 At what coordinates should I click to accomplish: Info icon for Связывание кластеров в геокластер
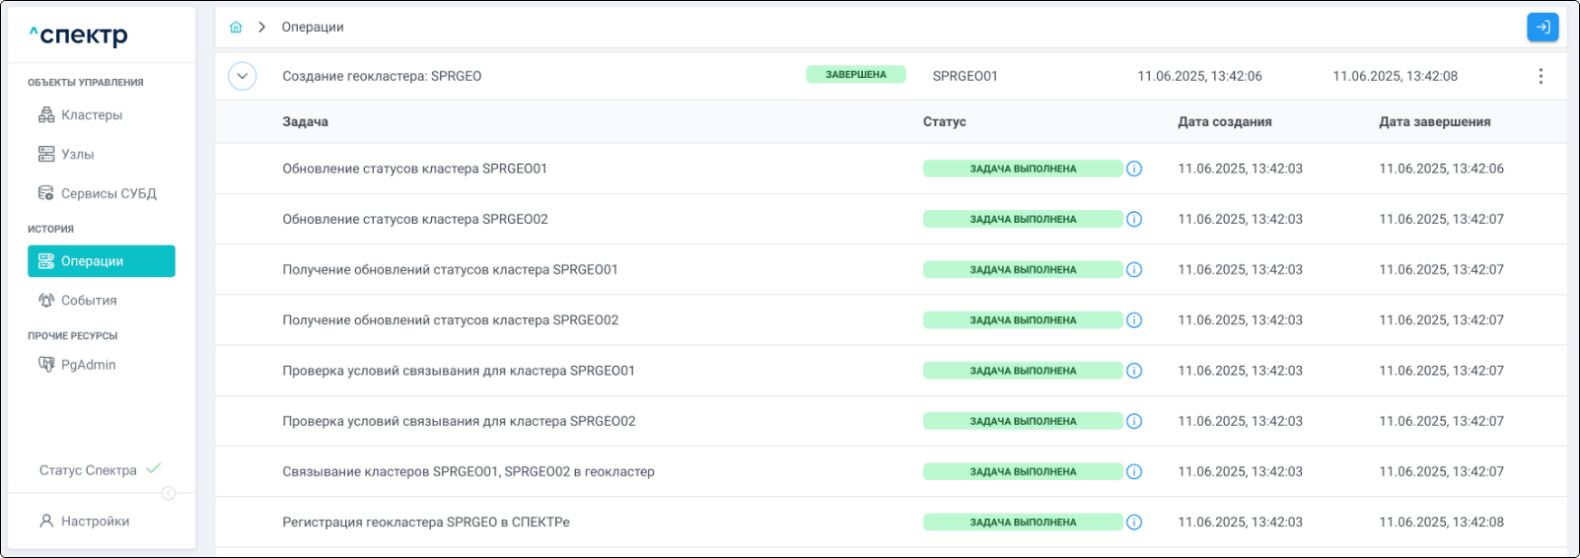pos(1134,472)
